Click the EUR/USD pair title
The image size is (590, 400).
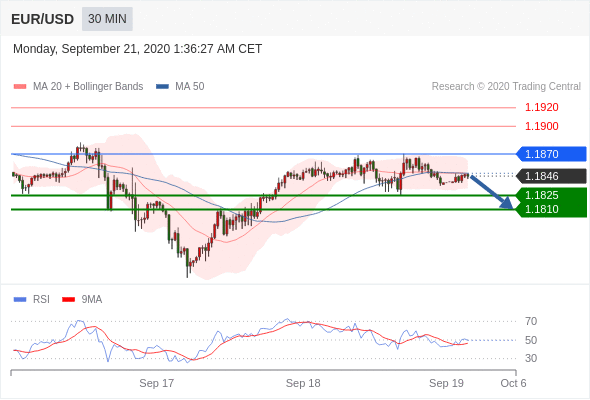point(42,19)
